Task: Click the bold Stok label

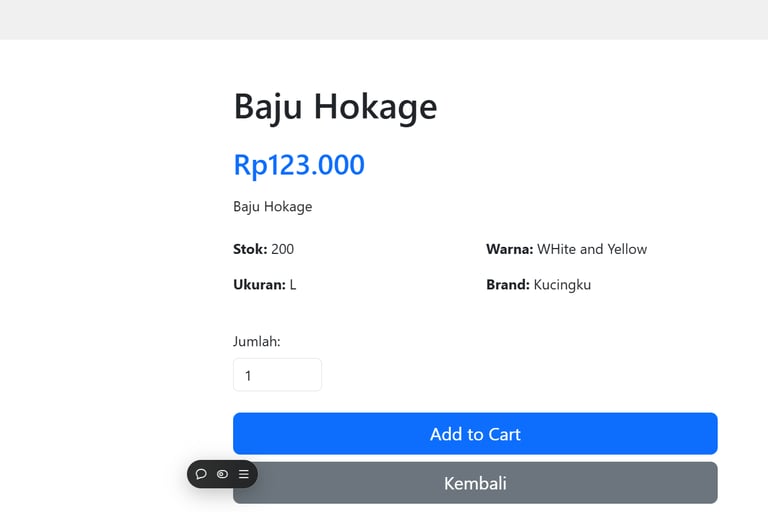Action: tap(250, 249)
